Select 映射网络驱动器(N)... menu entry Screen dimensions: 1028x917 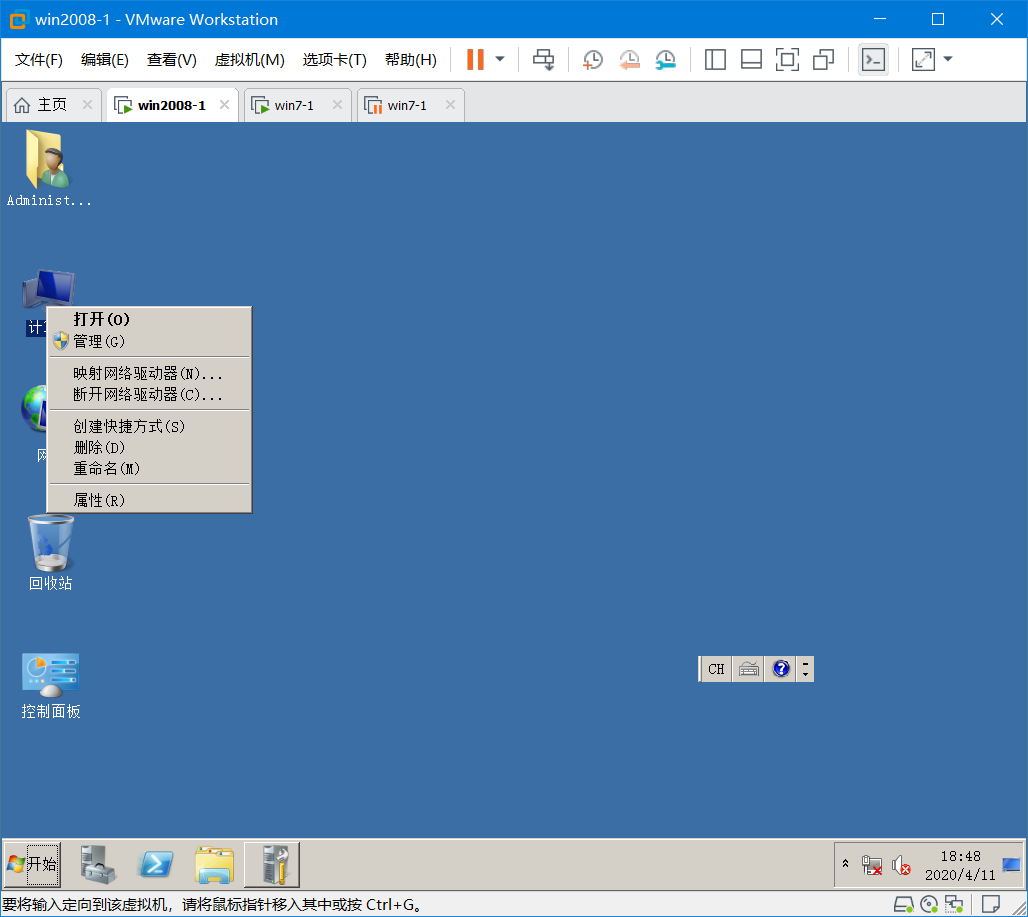(149, 374)
